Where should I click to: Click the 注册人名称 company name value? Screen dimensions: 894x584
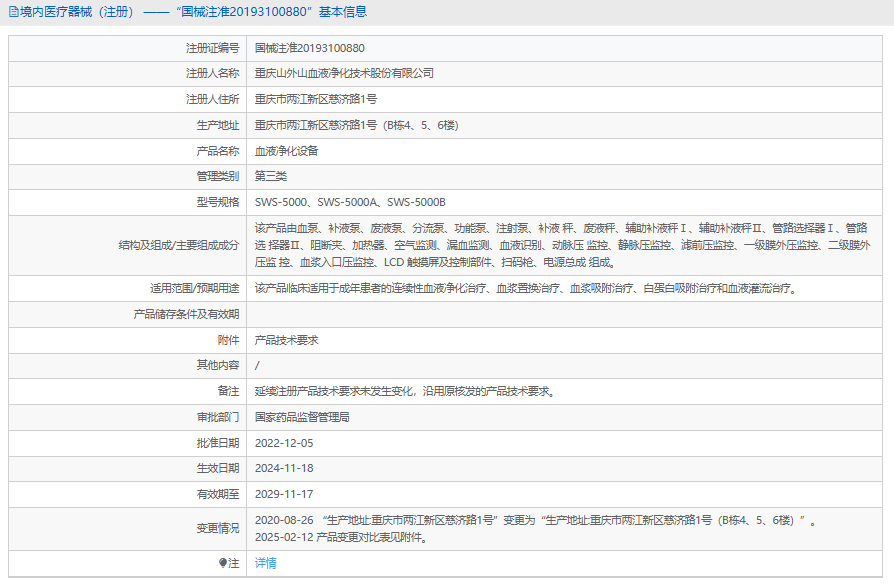[344, 74]
